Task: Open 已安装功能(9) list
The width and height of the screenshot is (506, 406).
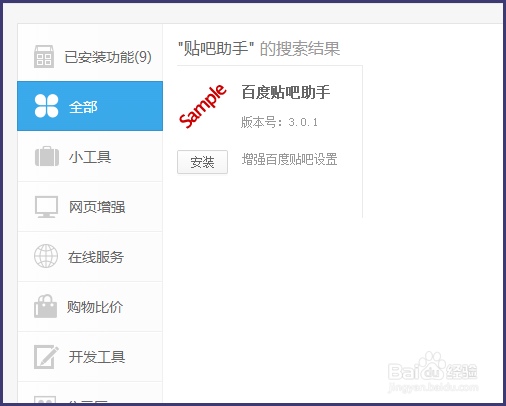Action: 90,53
